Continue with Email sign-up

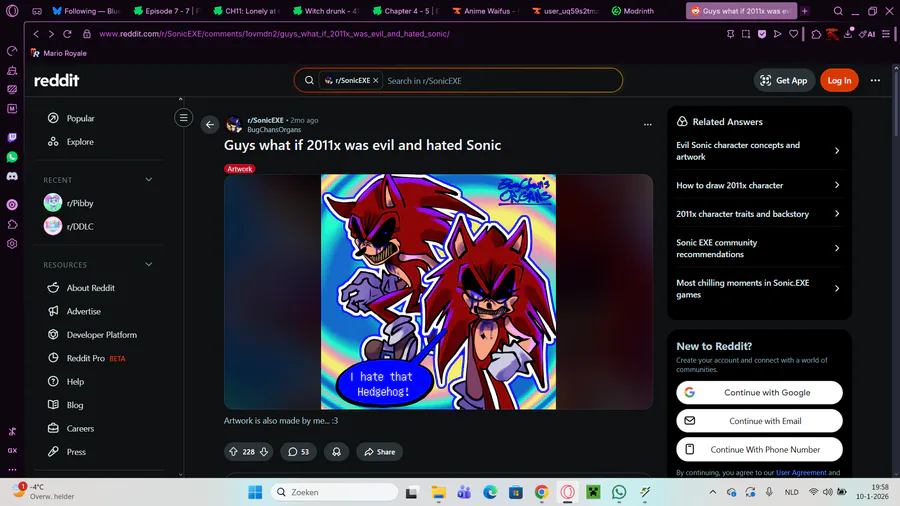click(759, 421)
